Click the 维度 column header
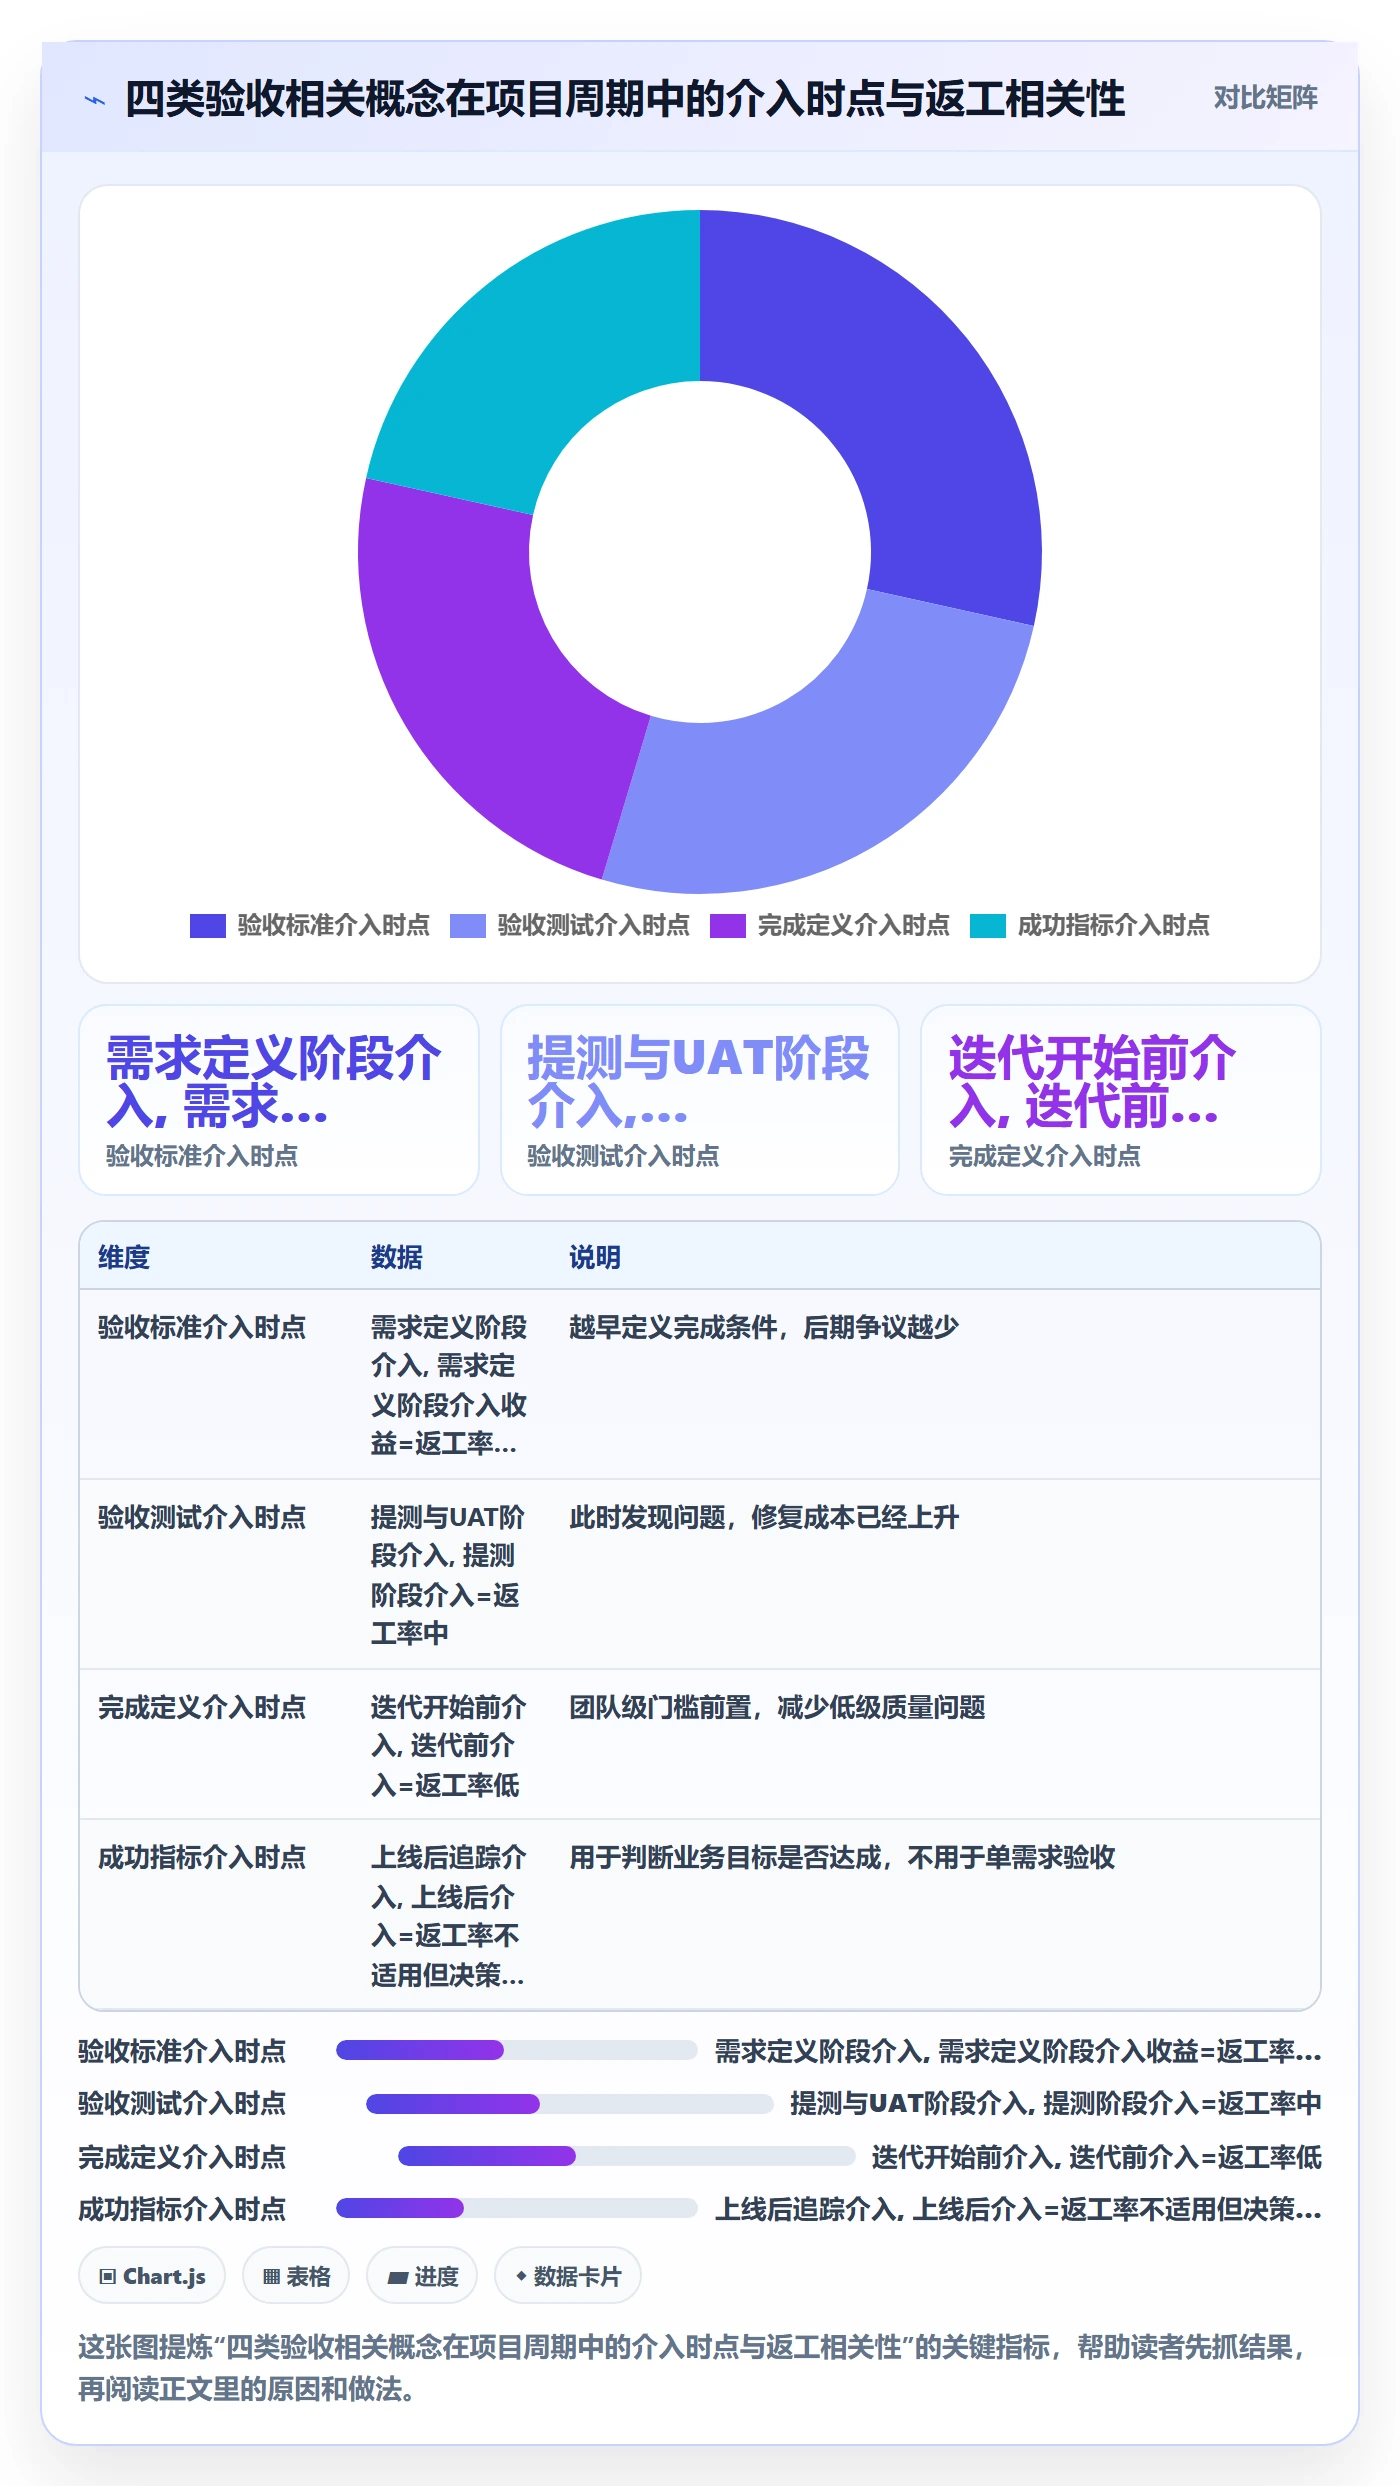The image size is (1400, 2486). pos(124,1257)
